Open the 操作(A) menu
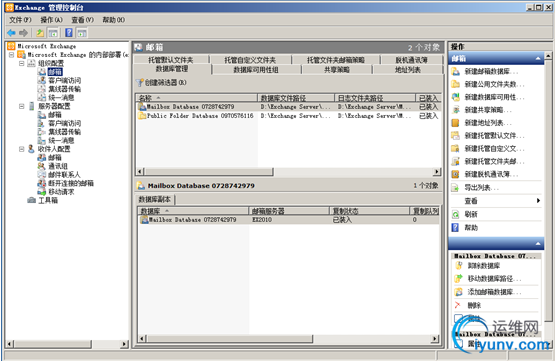The width and height of the screenshot is (555, 361). click(51, 20)
